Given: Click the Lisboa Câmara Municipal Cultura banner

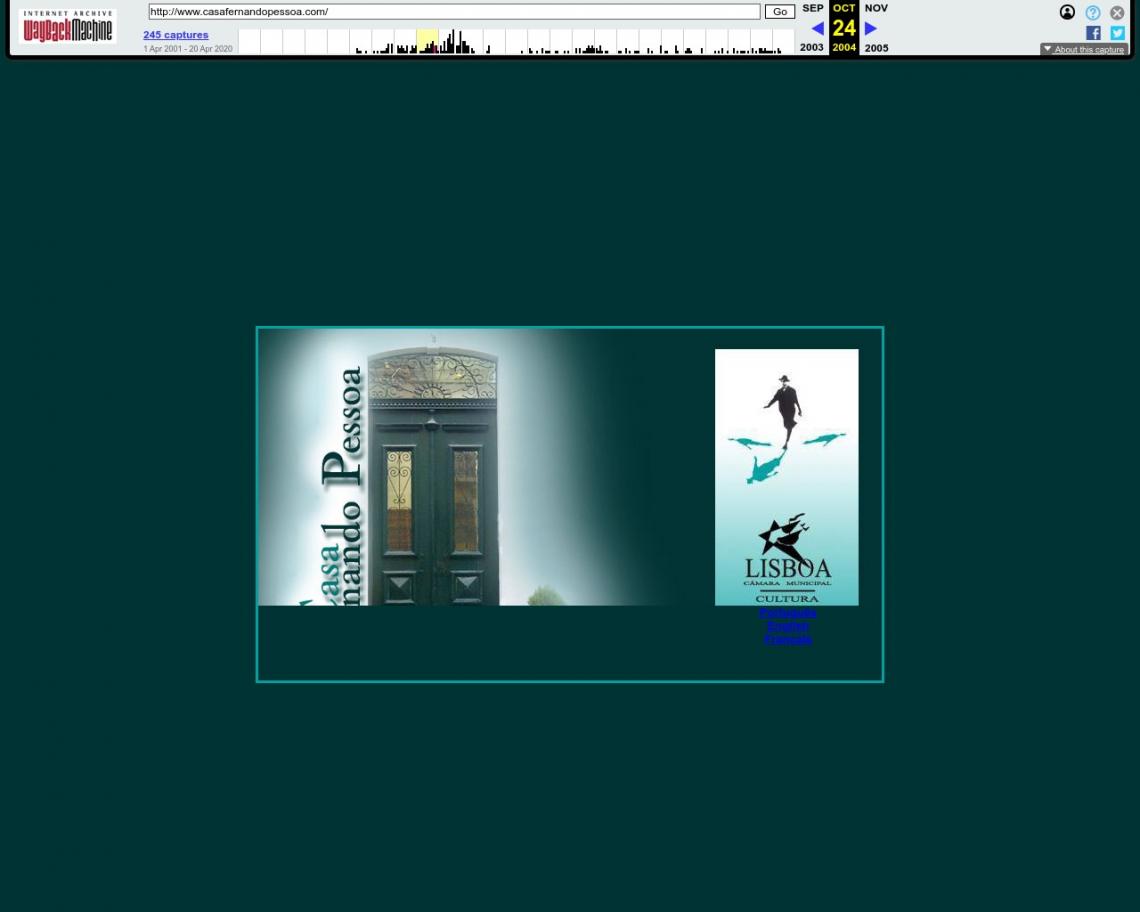Looking at the screenshot, I should coord(787,477).
